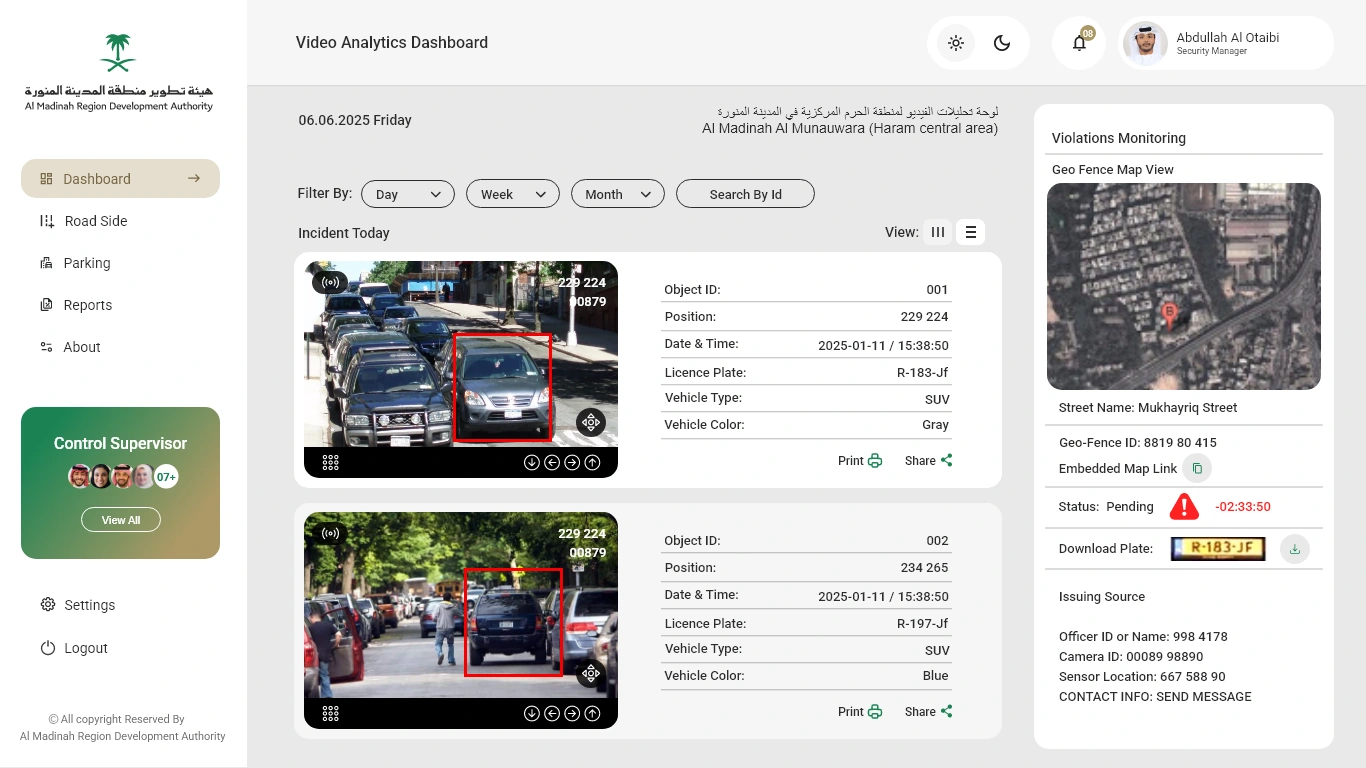Click the red warning alert icon
The height and width of the screenshot is (768, 1366).
1184,506
